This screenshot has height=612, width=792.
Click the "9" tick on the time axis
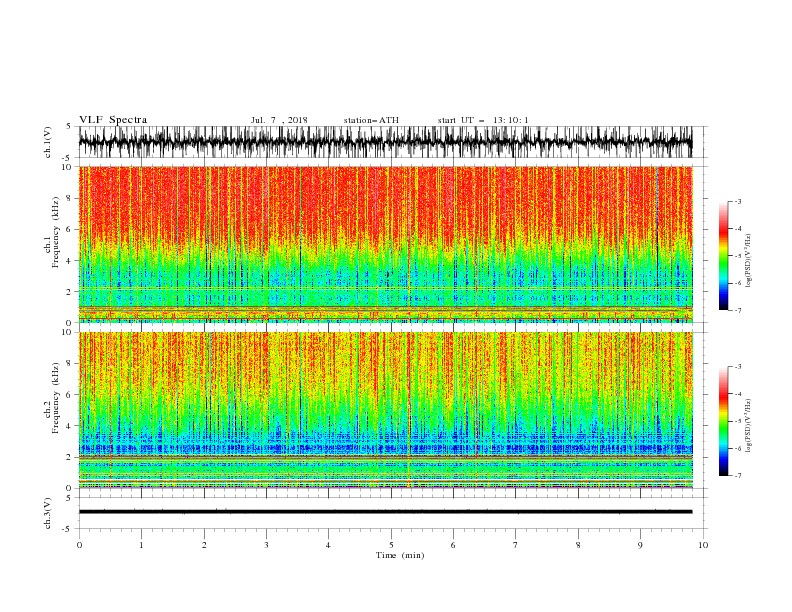click(640, 545)
